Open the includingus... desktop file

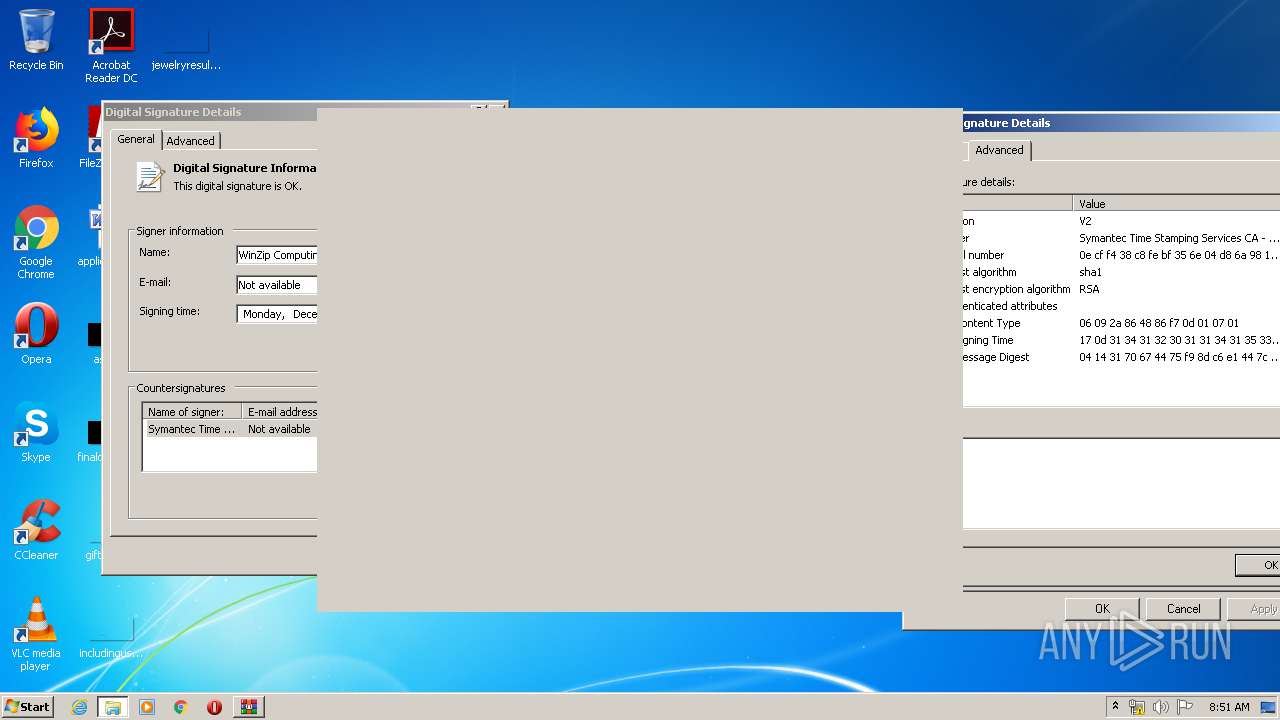(111, 638)
